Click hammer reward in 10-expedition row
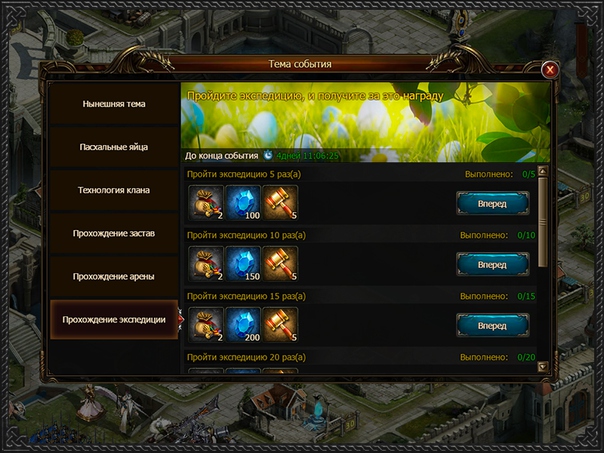Screen dimensions: 604x453 (280, 264)
